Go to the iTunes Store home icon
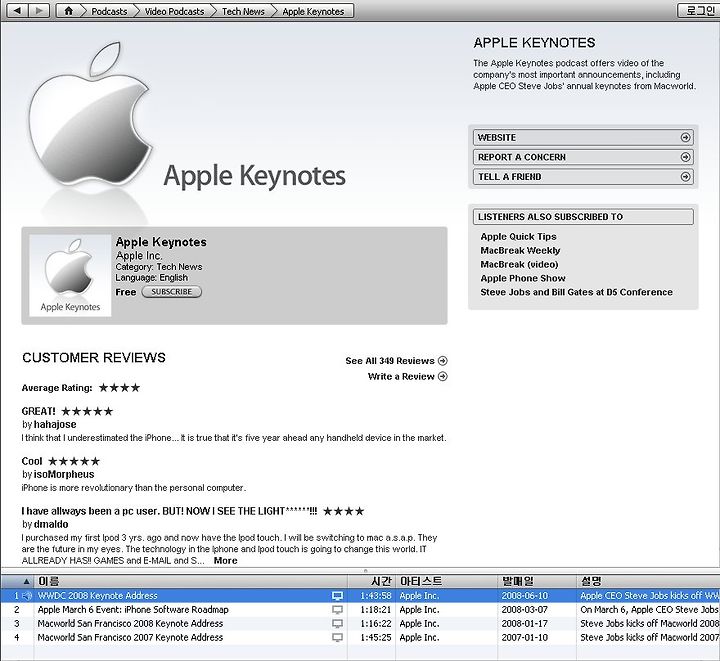This screenshot has height=661, width=720. tap(68, 11)
